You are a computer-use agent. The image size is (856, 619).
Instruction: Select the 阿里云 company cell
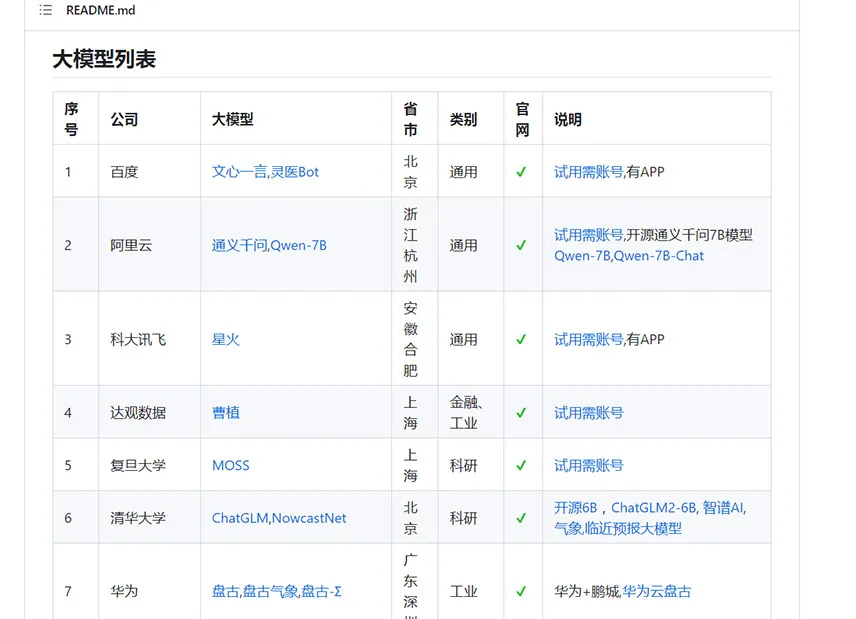point(149,245)
